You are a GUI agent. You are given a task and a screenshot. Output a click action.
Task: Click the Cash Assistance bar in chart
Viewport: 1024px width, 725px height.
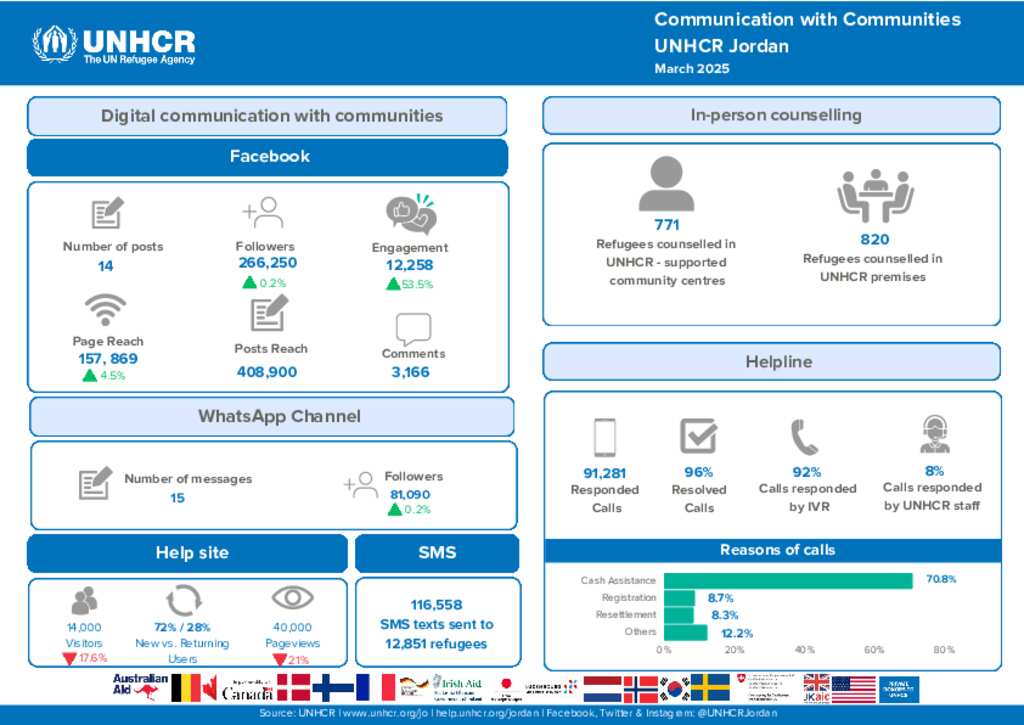(x=787, y=581)
